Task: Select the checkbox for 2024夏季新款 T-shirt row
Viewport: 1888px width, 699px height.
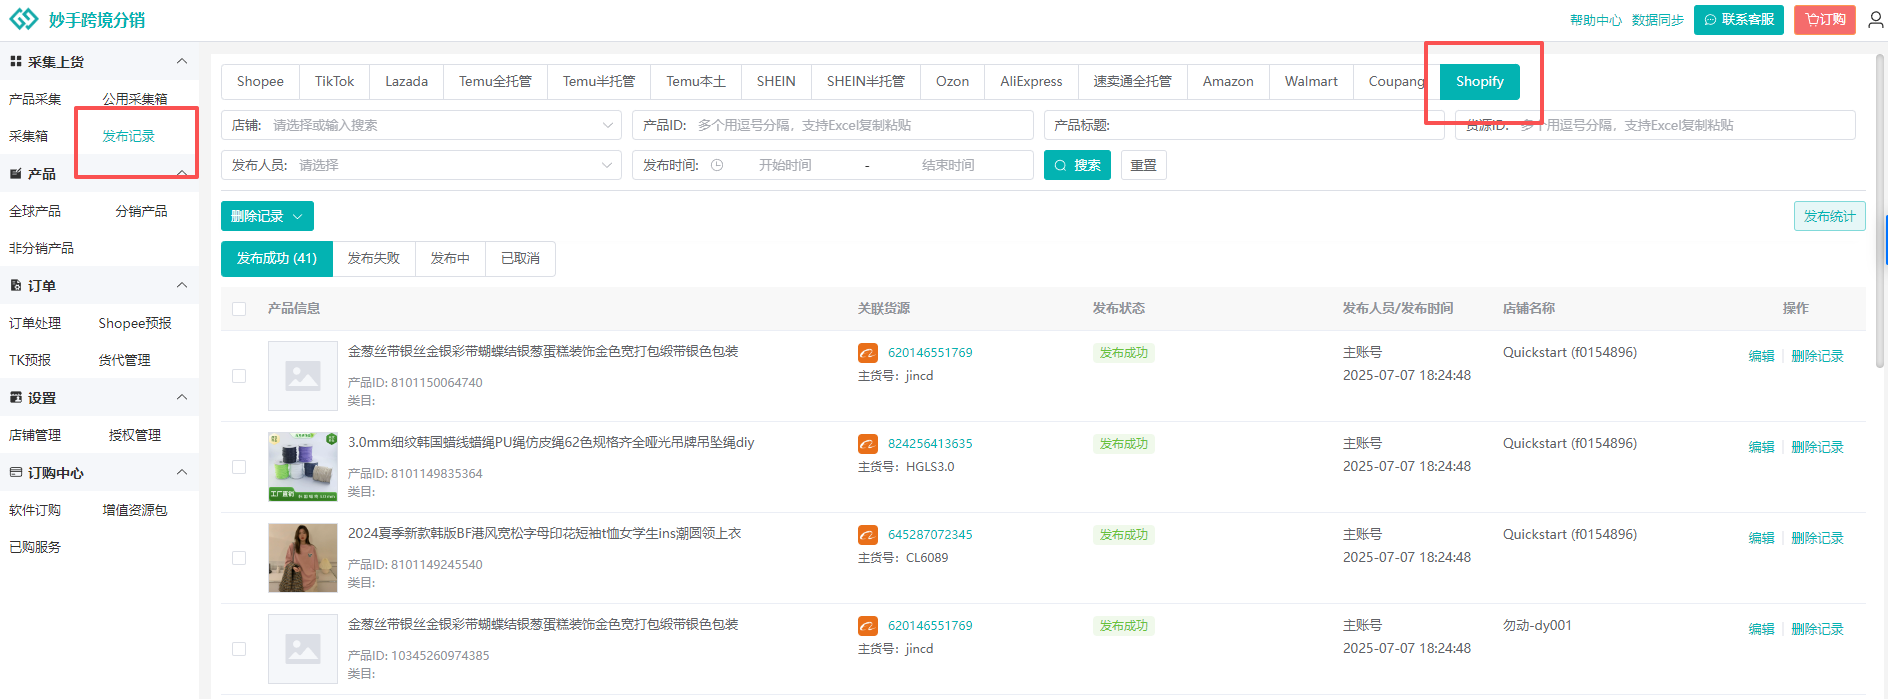Action: point(239,558)
